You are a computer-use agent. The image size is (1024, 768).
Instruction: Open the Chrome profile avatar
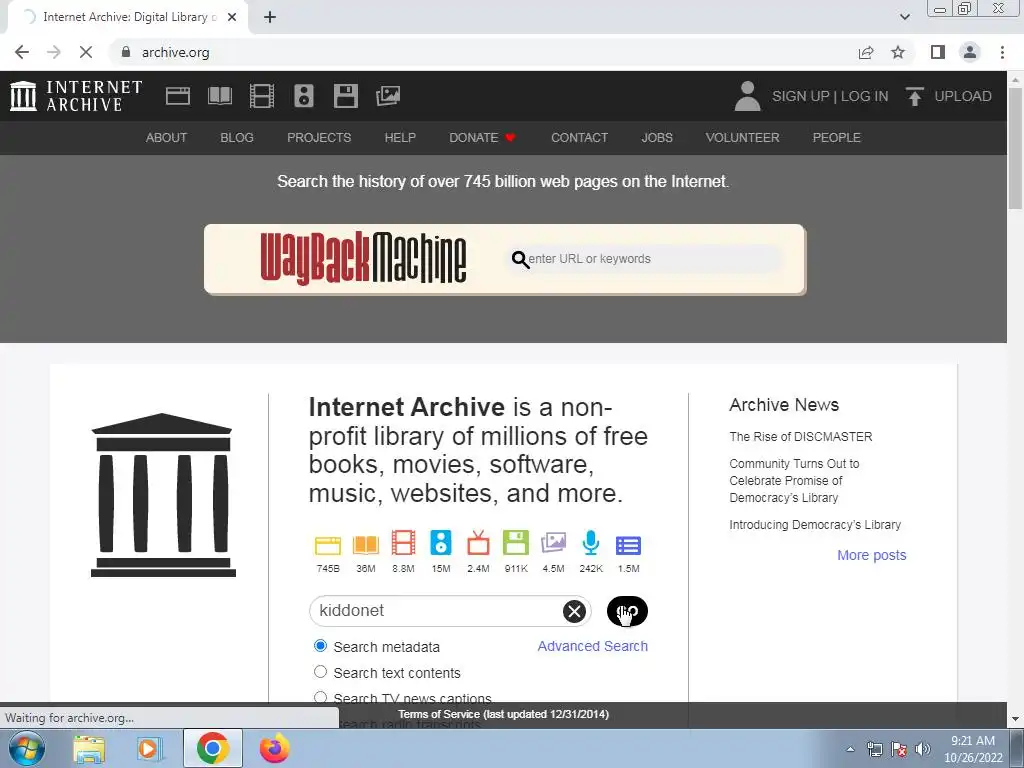pyautogui.click(x=970, y=52)
